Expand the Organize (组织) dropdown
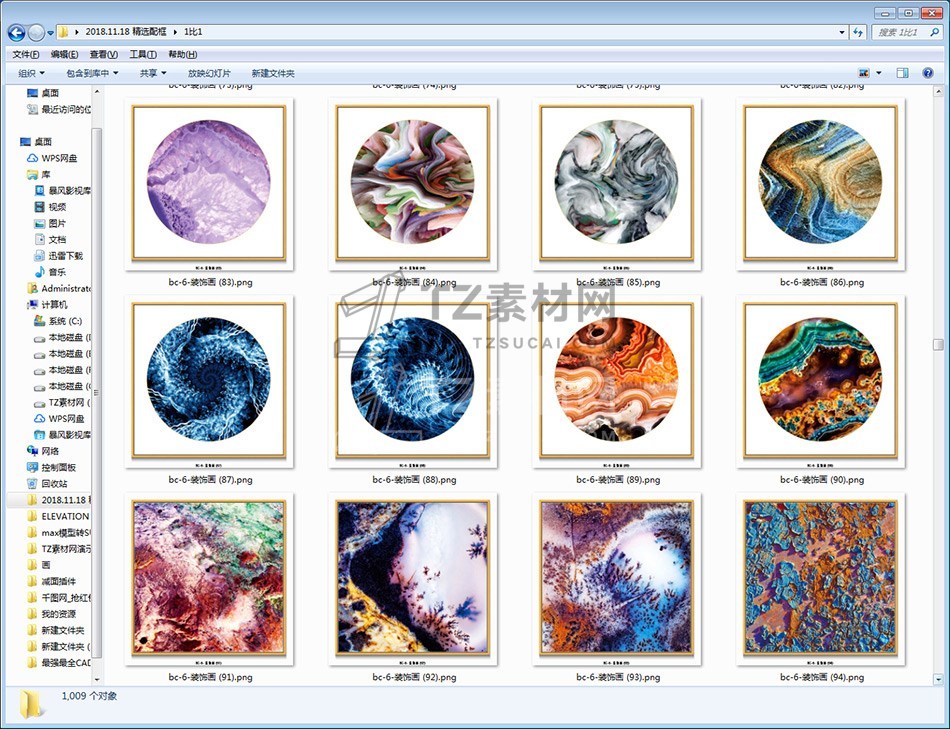 31,73
